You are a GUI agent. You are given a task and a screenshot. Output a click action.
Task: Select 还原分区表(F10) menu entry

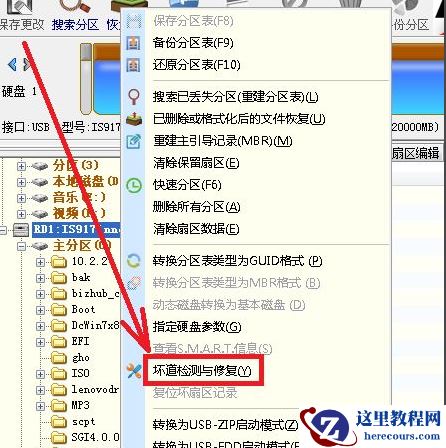pyautogui.click(x=197, y=65)
